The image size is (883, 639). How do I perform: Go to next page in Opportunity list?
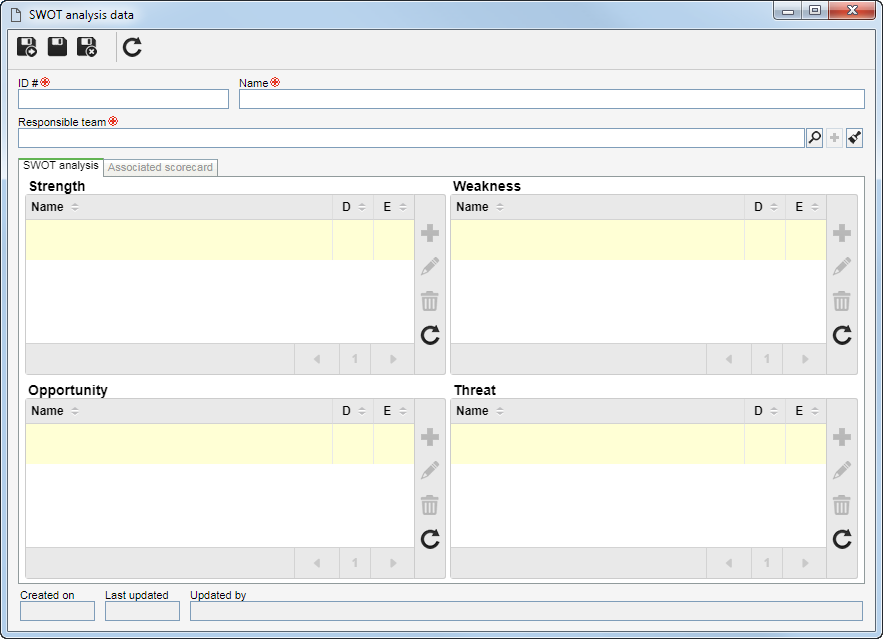(393, 563)
